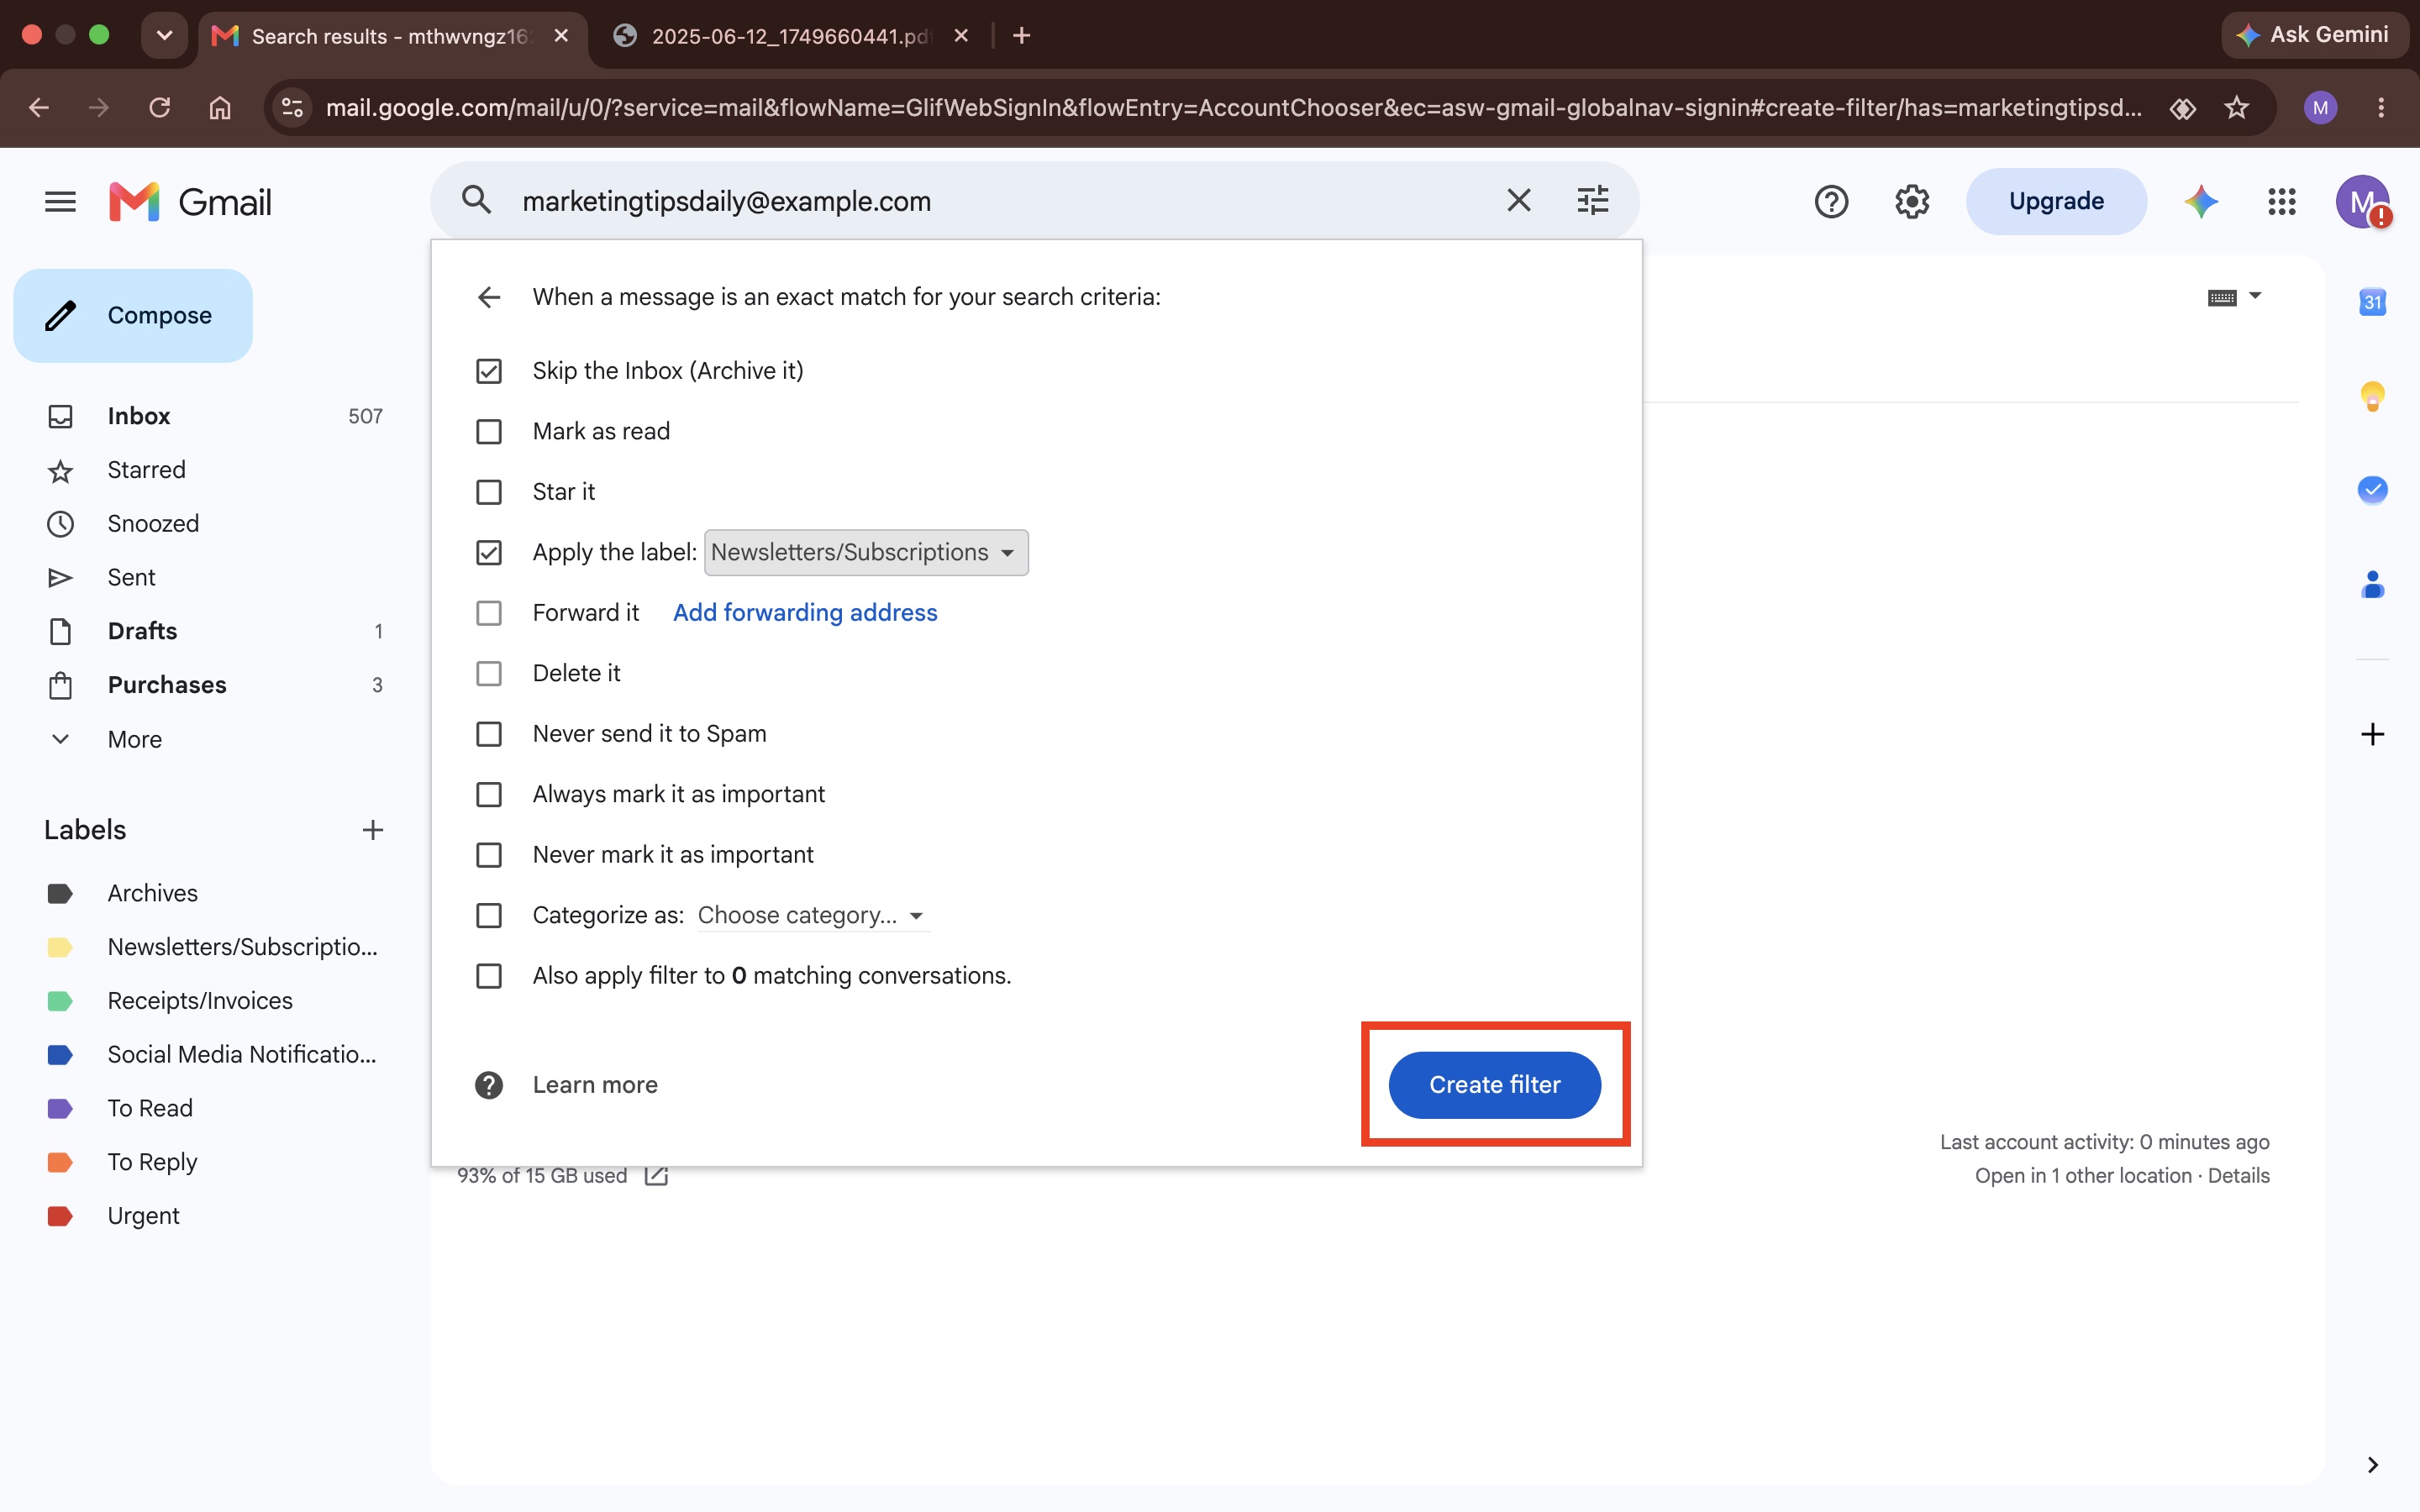Open the search options filter icon
The height and width of the screenshot is (1512, 2420).
pos(1592,201)
